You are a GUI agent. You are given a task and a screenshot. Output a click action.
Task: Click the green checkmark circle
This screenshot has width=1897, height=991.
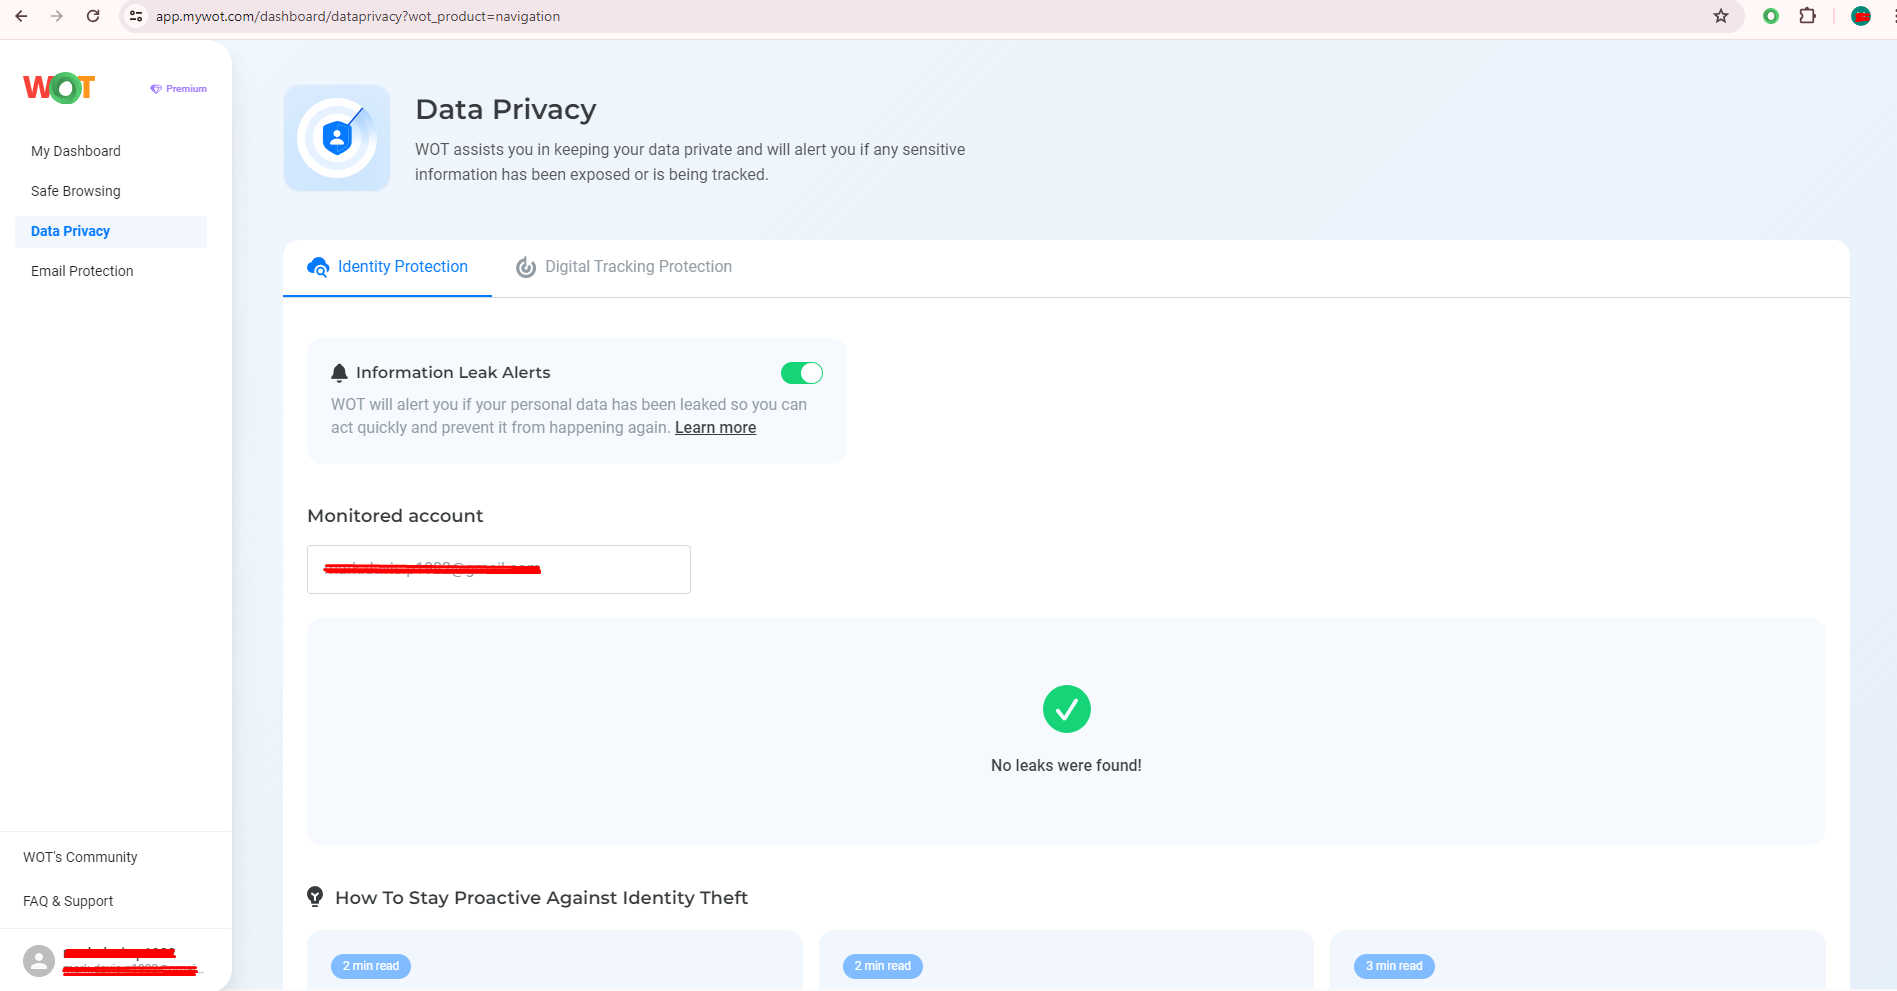click(x=1067, y=709)
